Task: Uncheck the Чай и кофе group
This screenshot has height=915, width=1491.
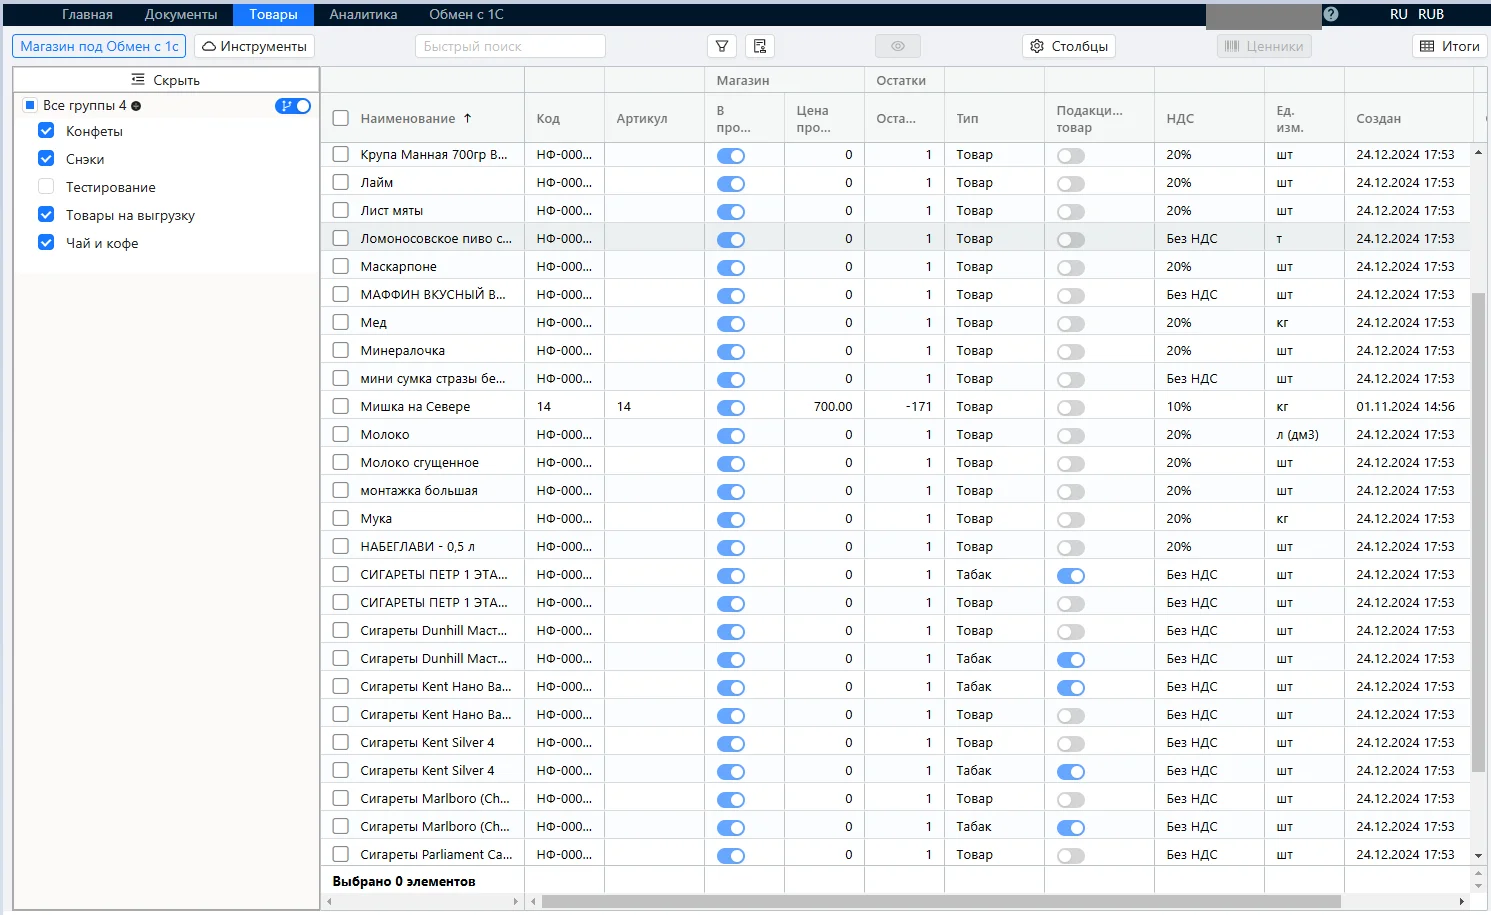Action: (46, 243)
